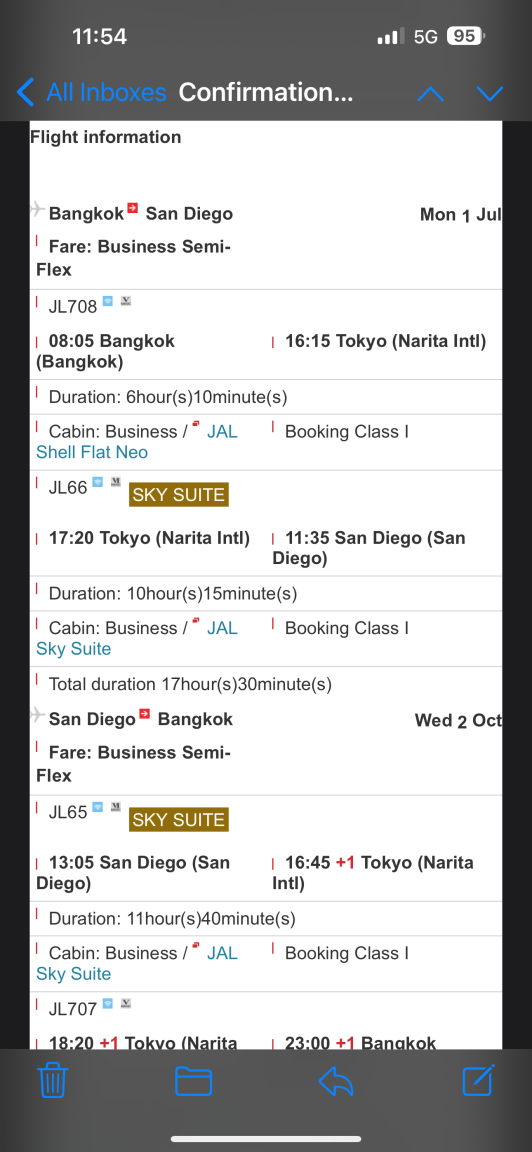Screen dimensions: 532x1152
Task: Tap the reply arrow icon
Action: [x=336, y=1081]
